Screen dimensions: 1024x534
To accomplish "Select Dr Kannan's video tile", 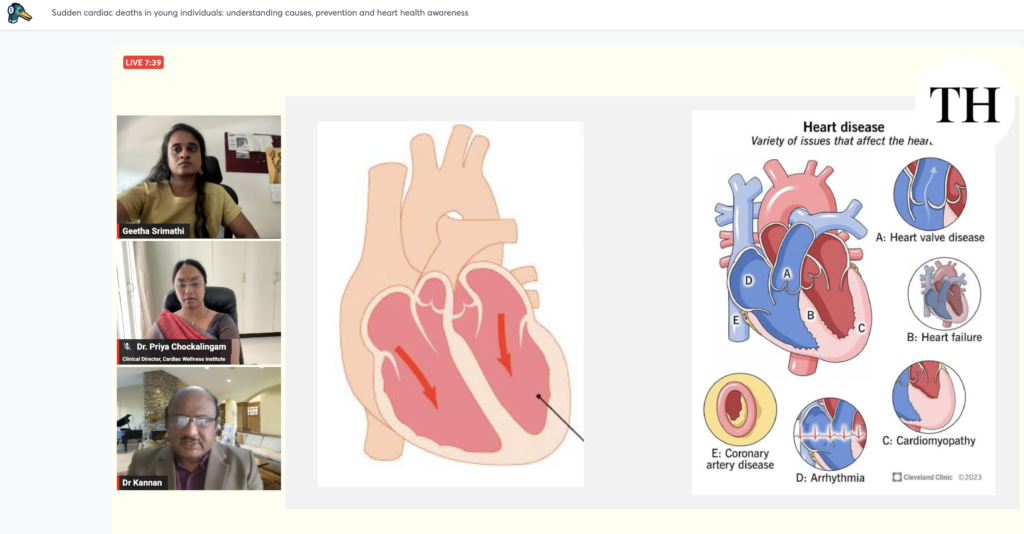I will click(x=198, y=428).
